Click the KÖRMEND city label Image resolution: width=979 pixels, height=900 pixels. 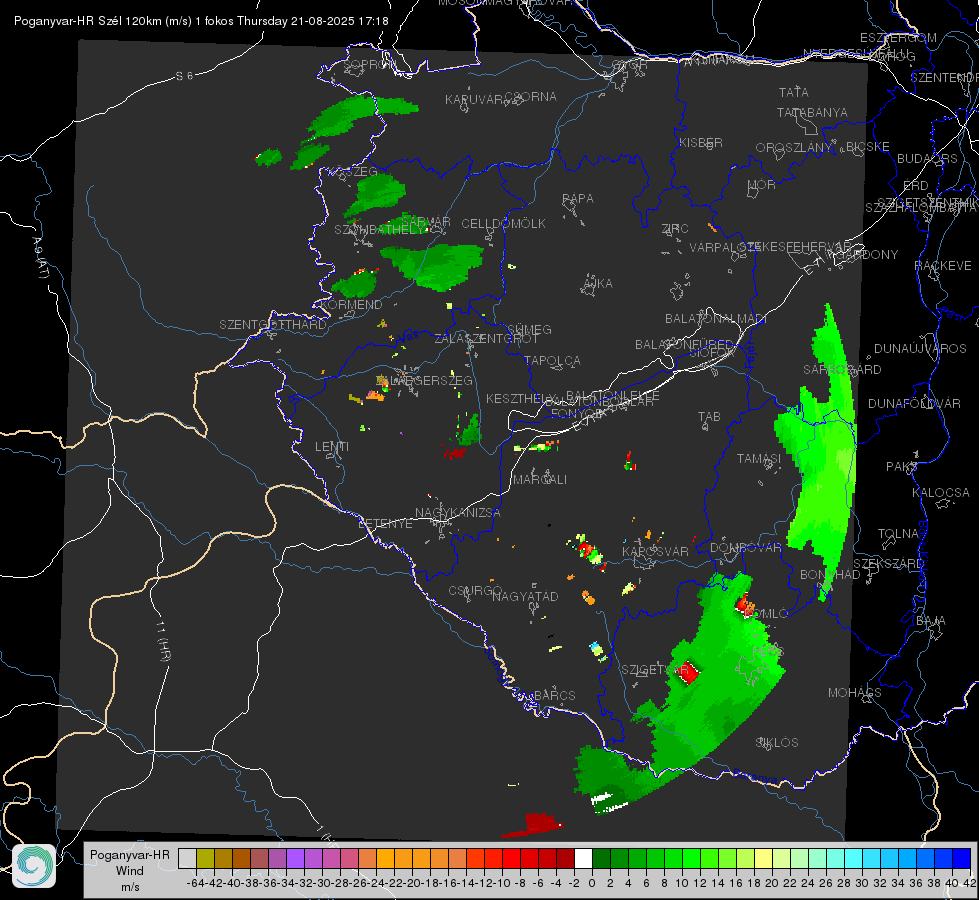pyautogui.click(x=350, y=305)
